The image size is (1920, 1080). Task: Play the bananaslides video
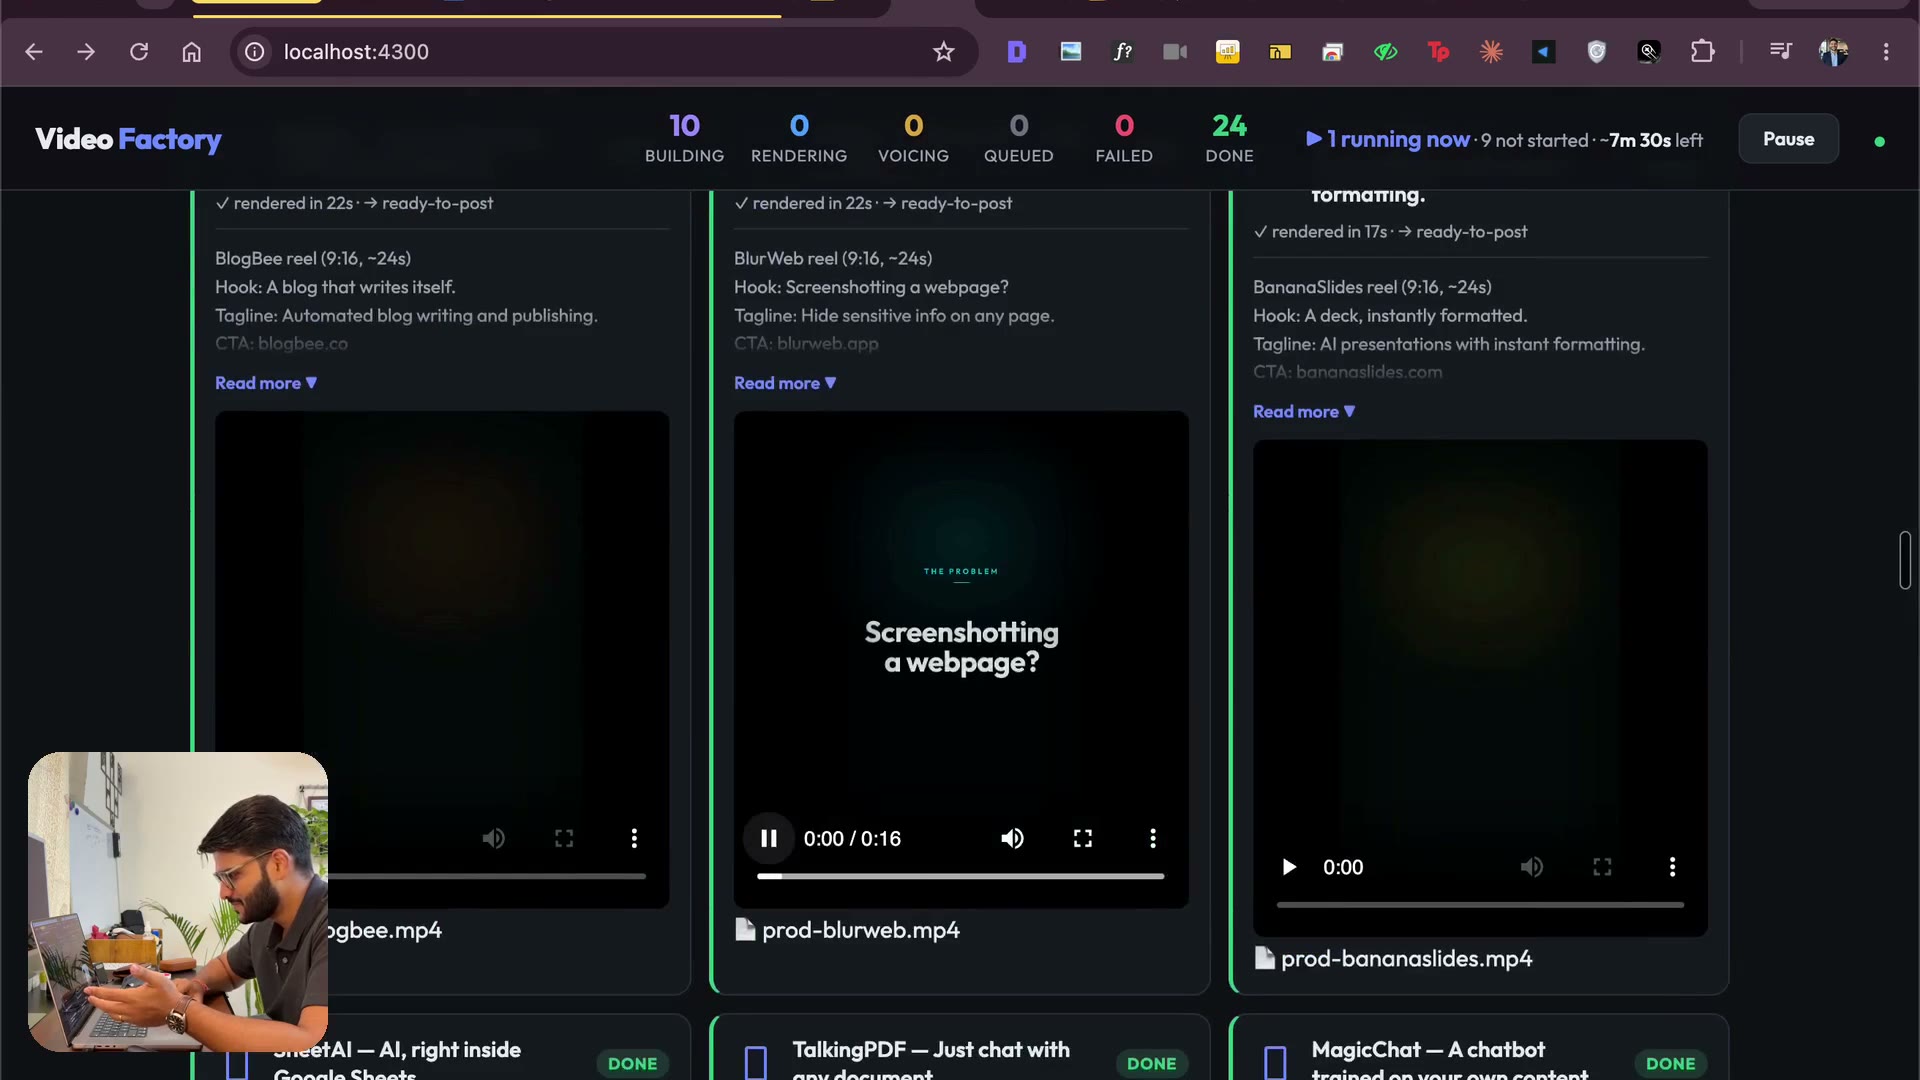(1289, 867)
